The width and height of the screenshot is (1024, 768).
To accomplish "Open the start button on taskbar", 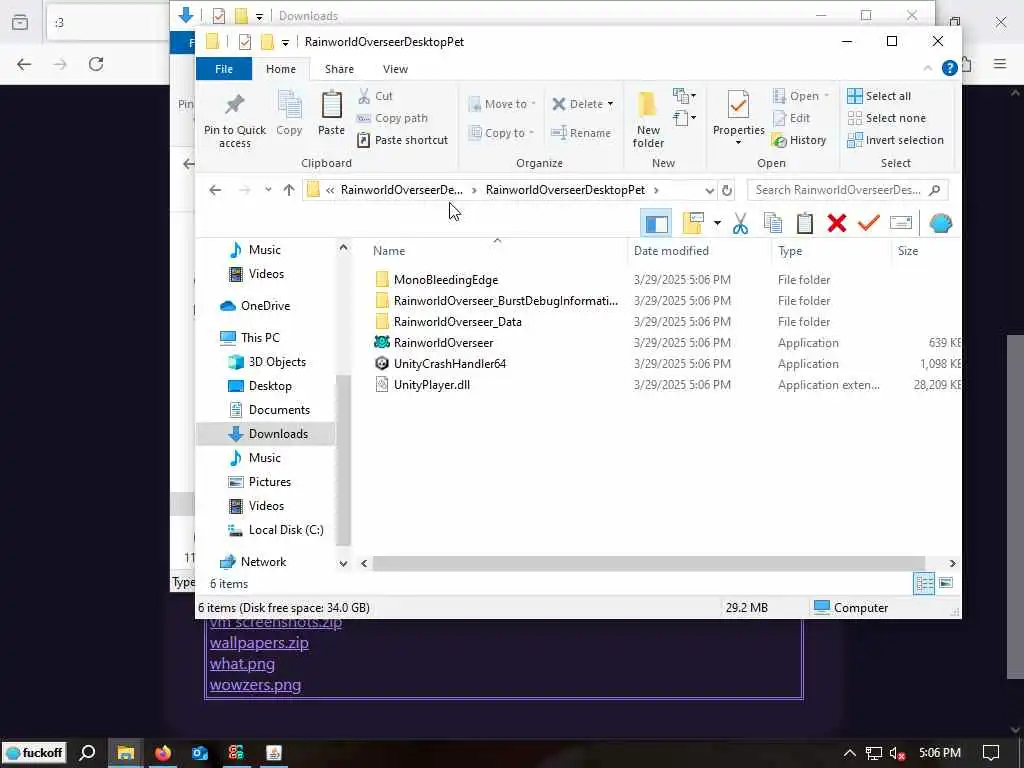I will (x=34, y=753).
